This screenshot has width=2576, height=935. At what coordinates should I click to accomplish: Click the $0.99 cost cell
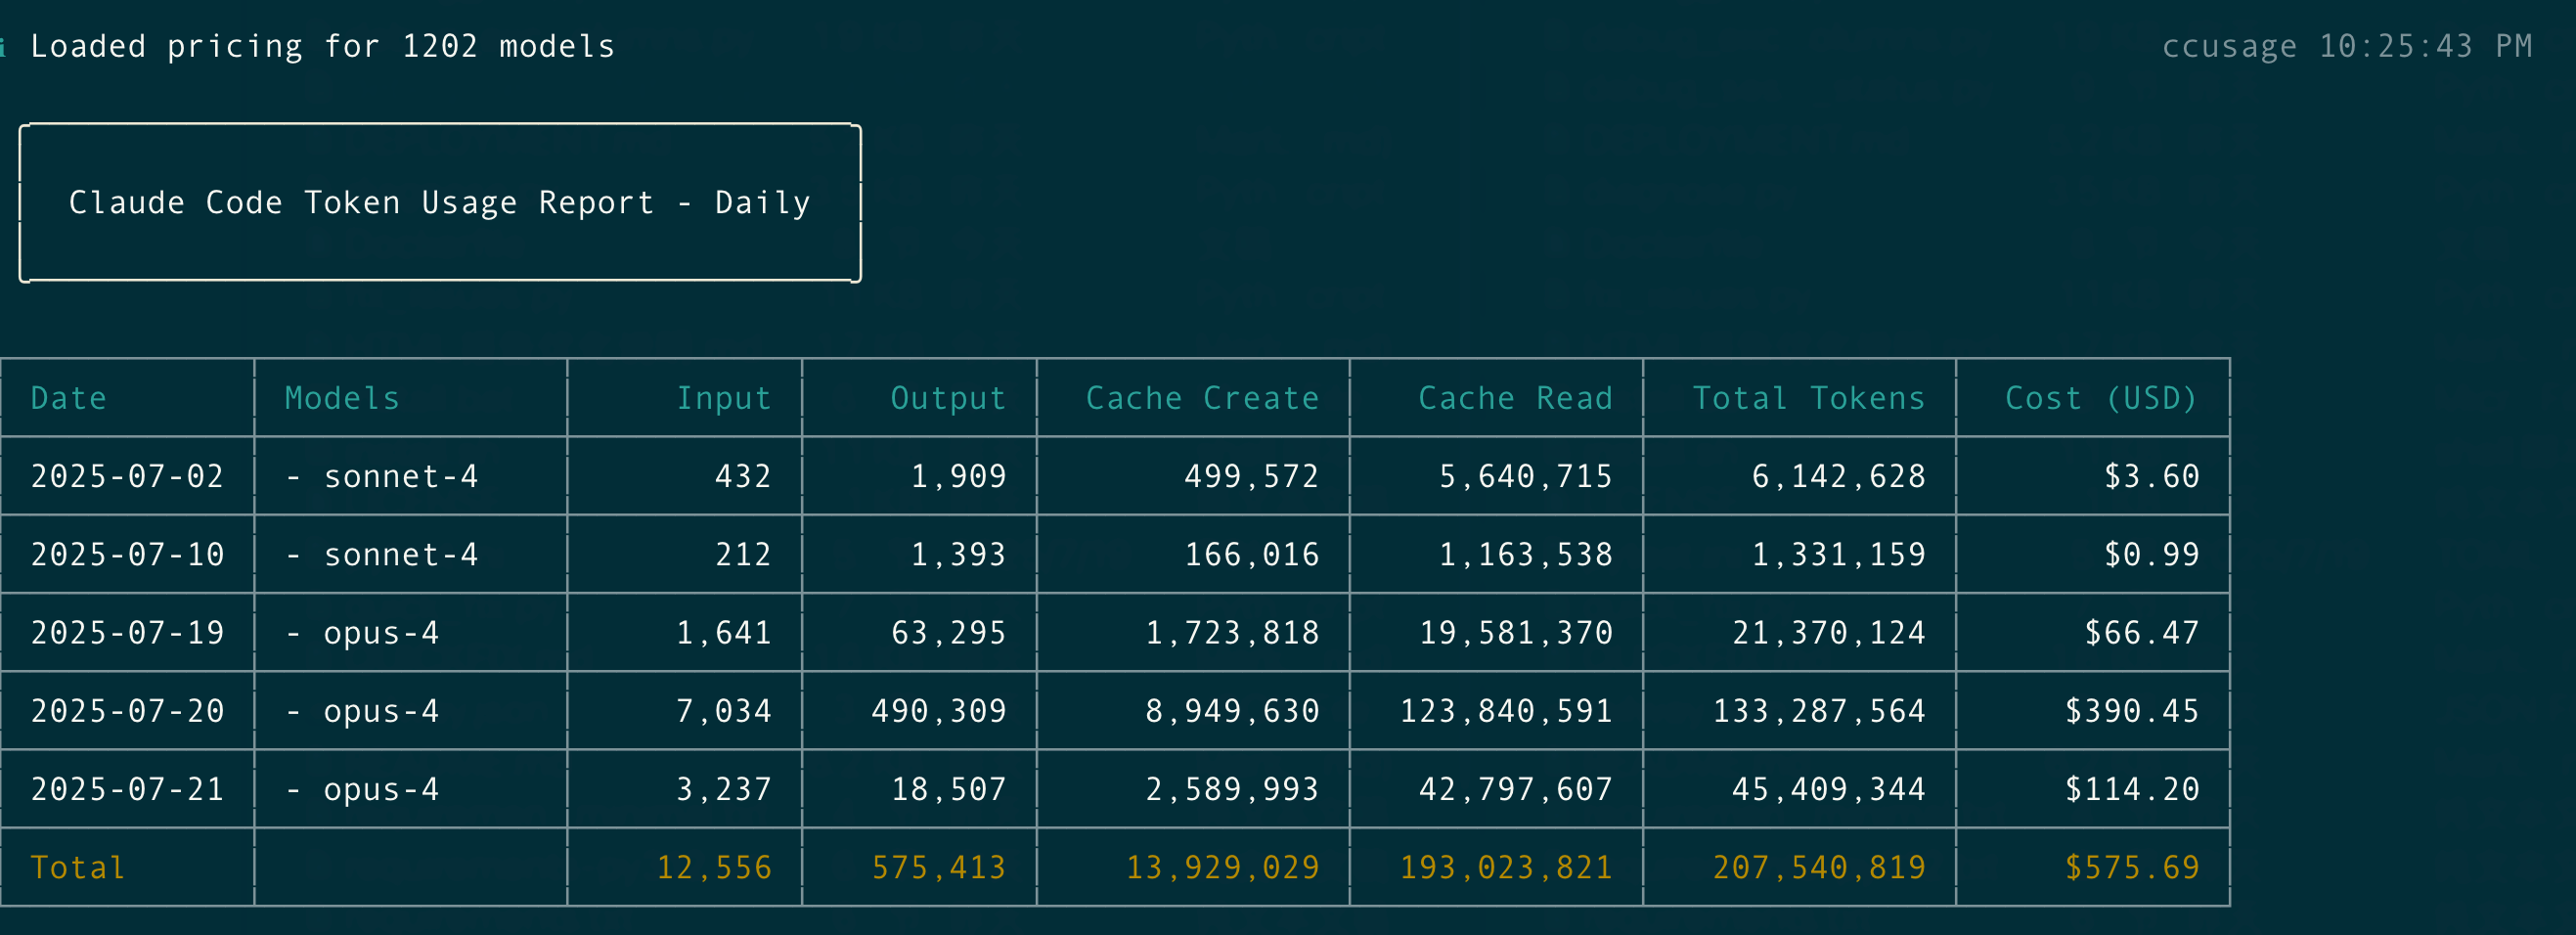(2151, 554)
